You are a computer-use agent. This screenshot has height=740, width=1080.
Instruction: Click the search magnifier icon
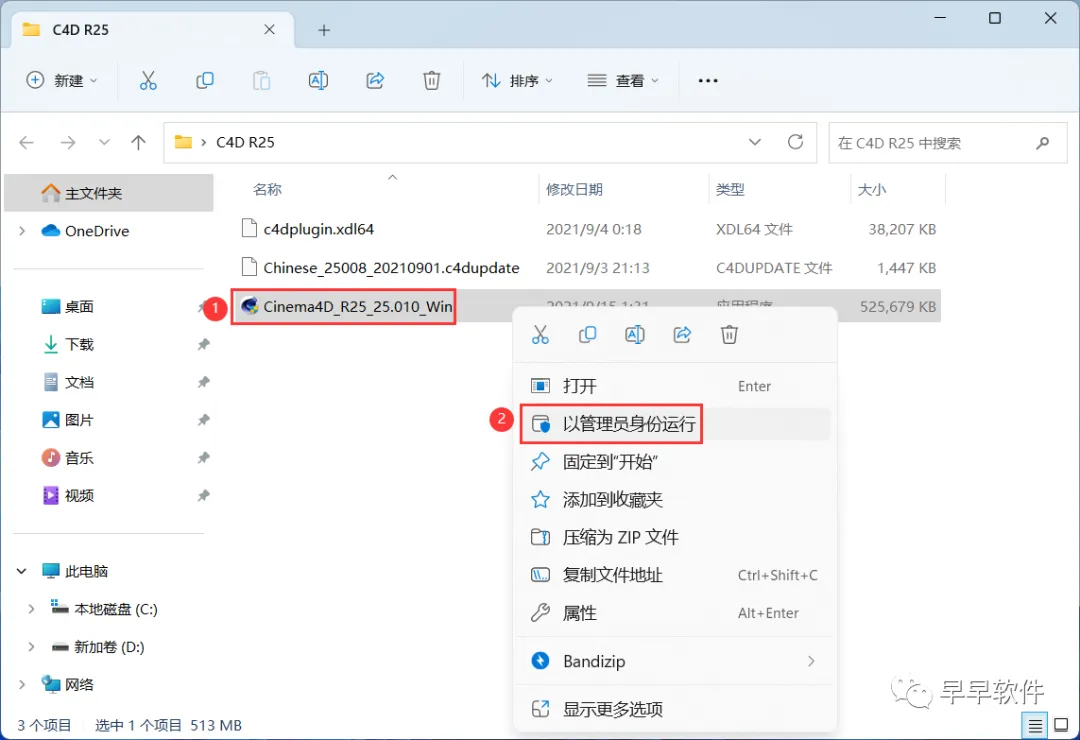coord(1043,143)
